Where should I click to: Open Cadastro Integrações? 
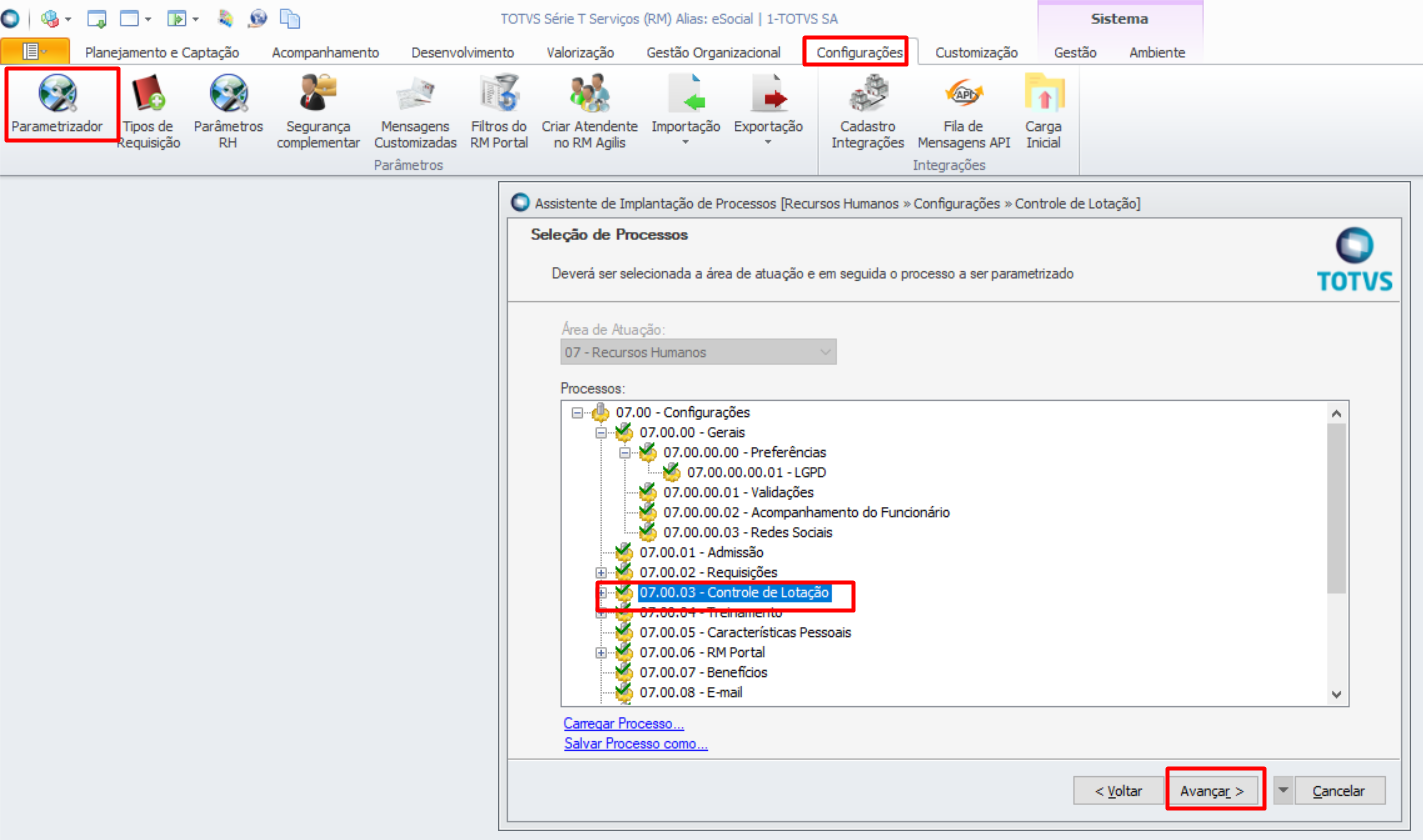(x=867, y=111)
